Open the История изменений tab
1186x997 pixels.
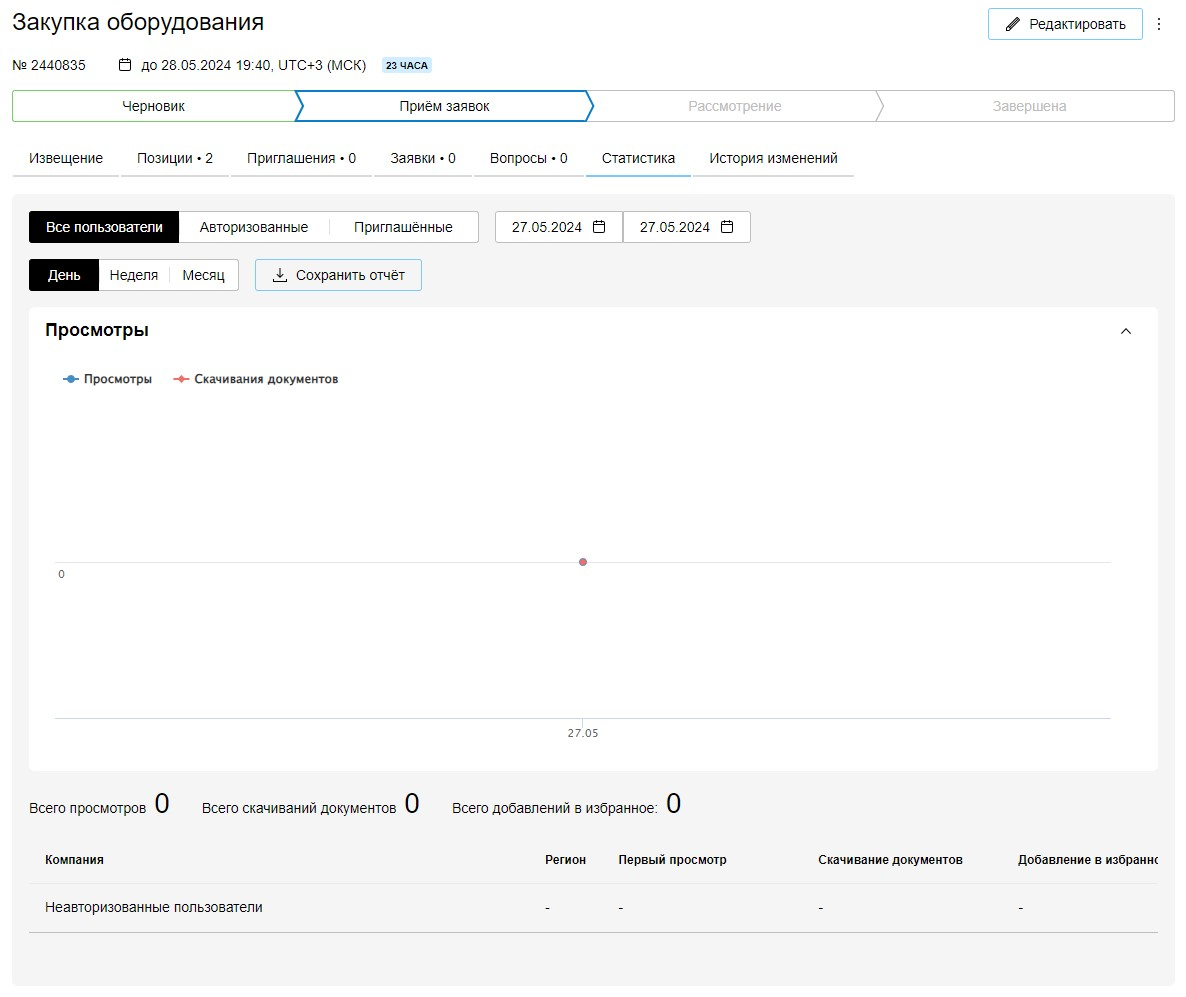point(773,158)
